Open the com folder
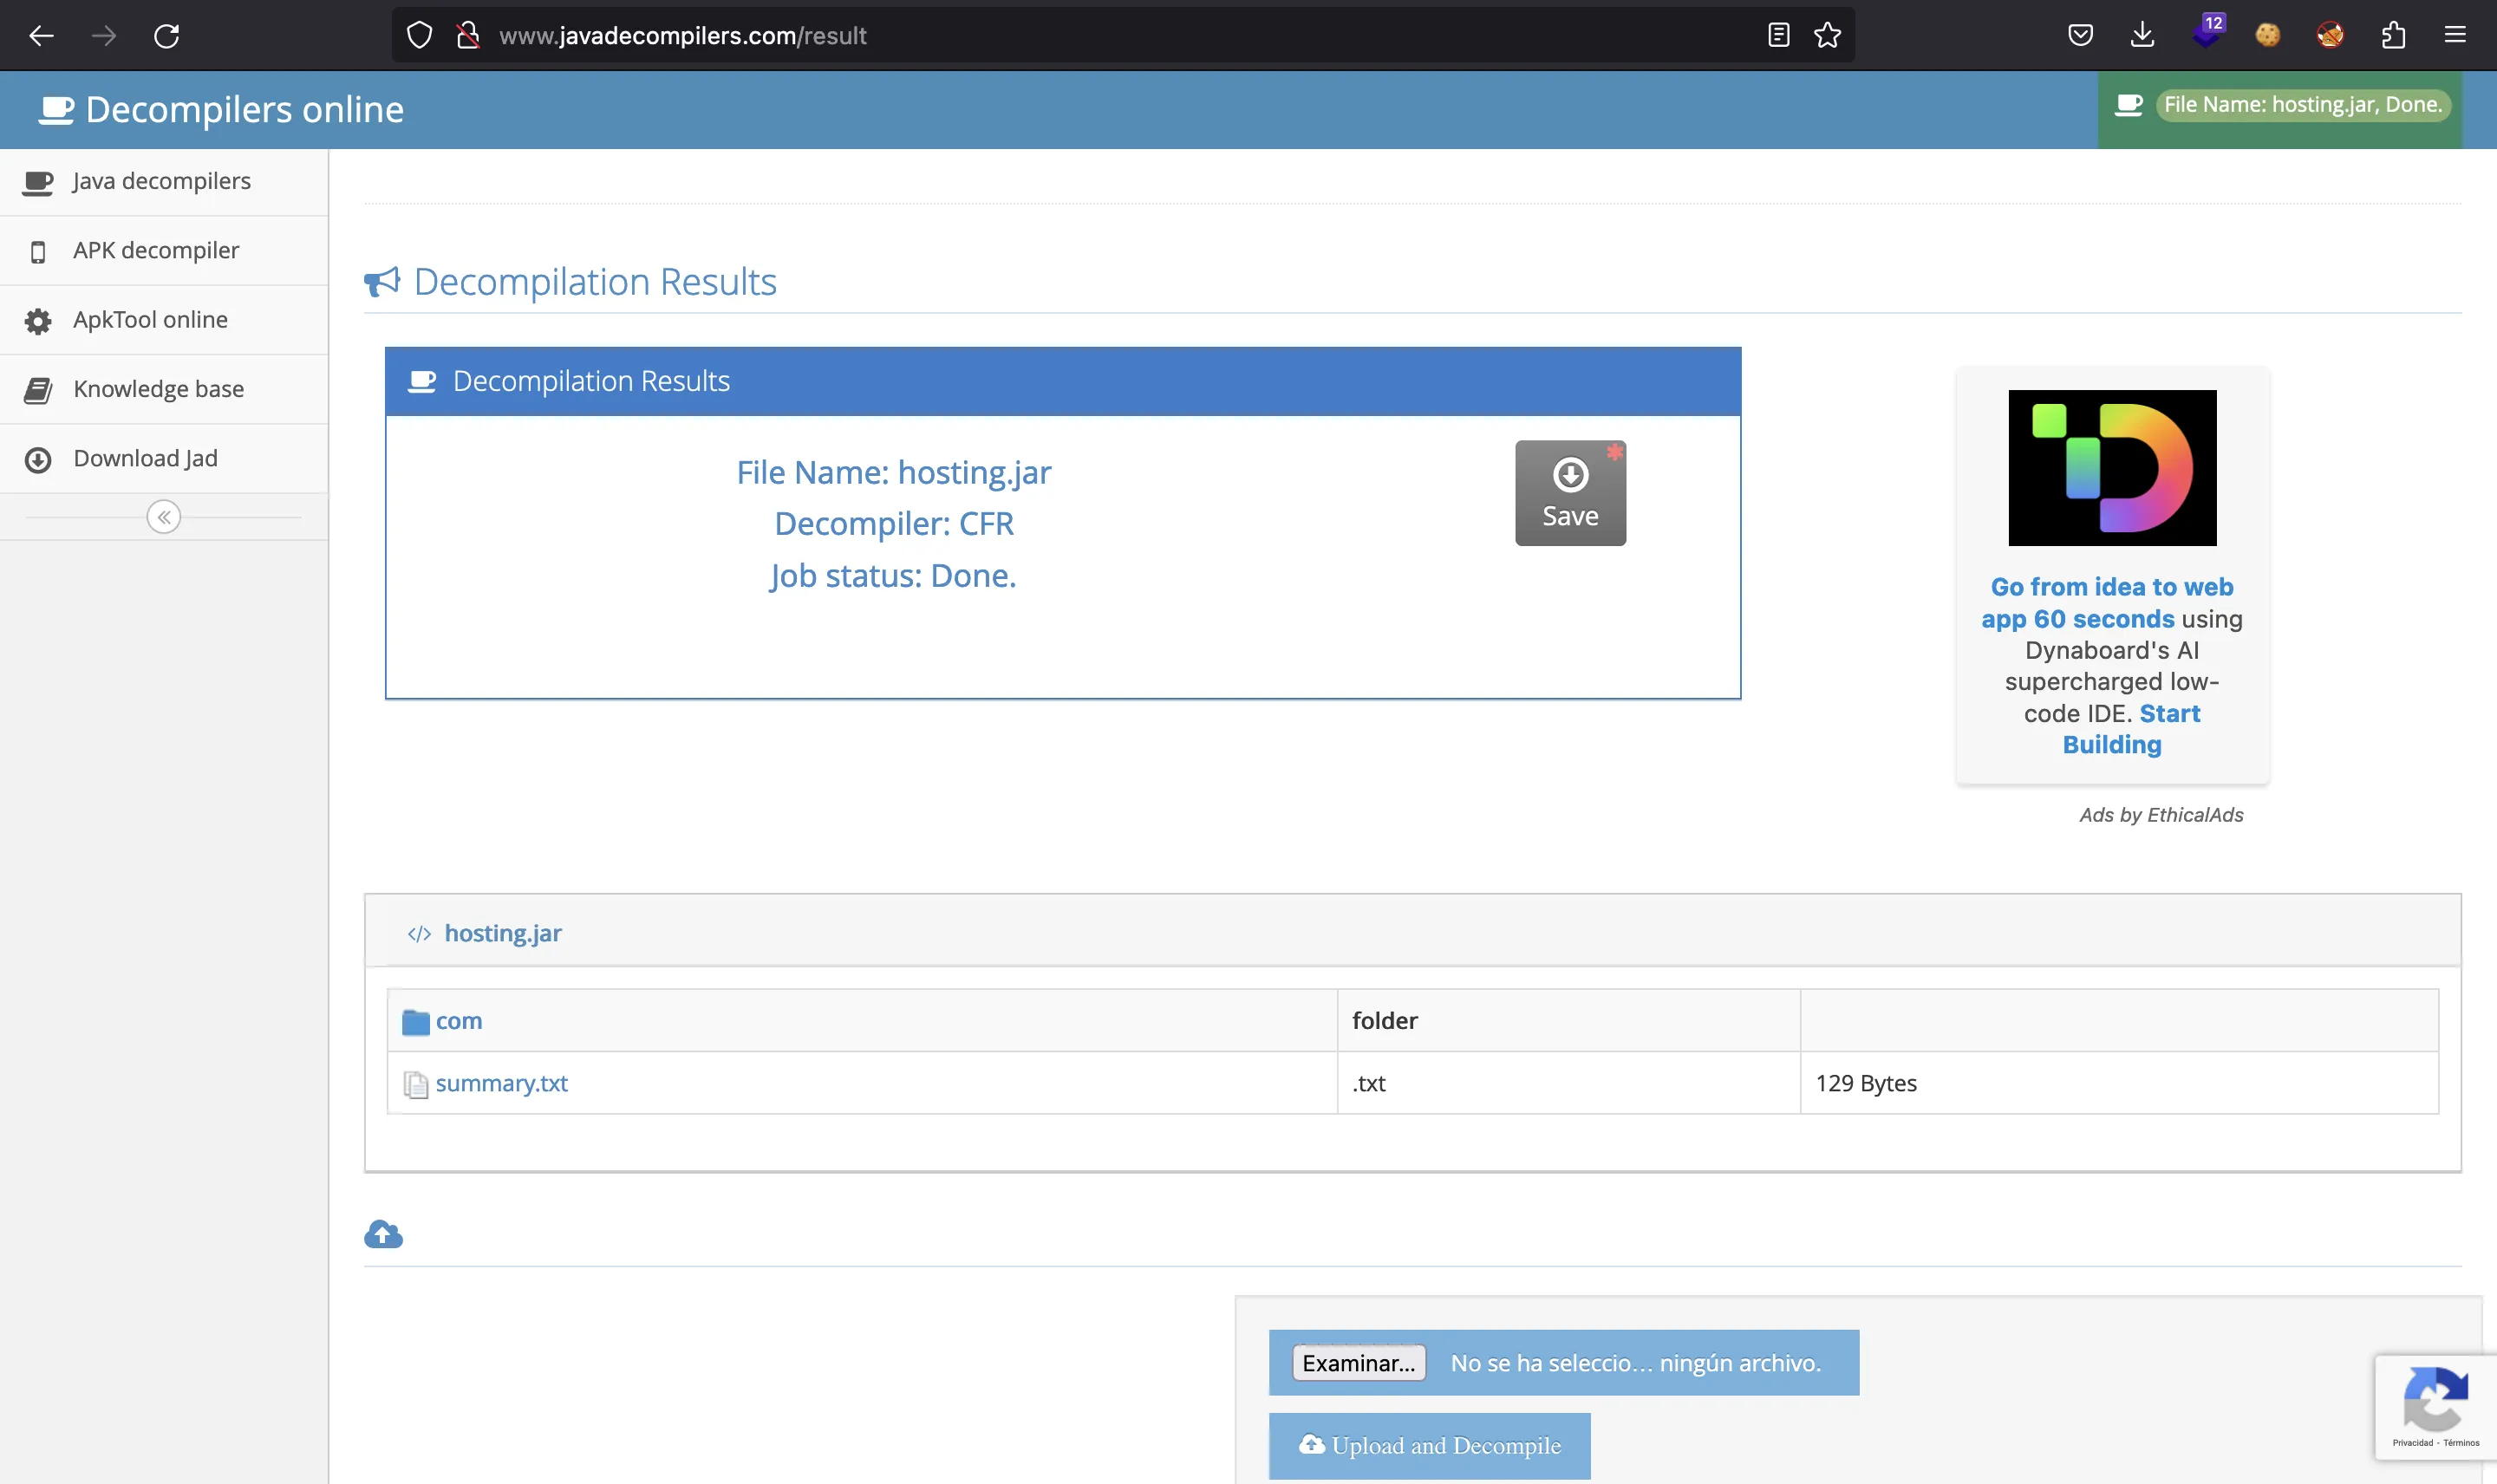The image size is (2497, 1484). pyautogui.click(x=459, y=1021)
